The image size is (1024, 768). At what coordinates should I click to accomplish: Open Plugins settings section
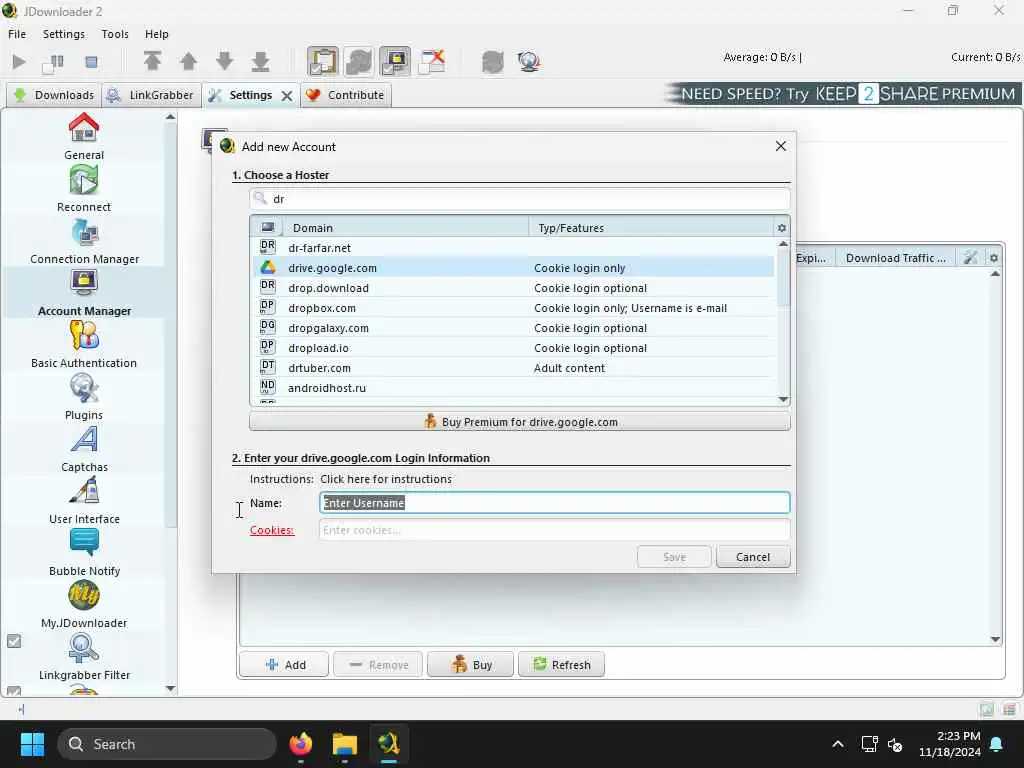click(x=84, y=396)
